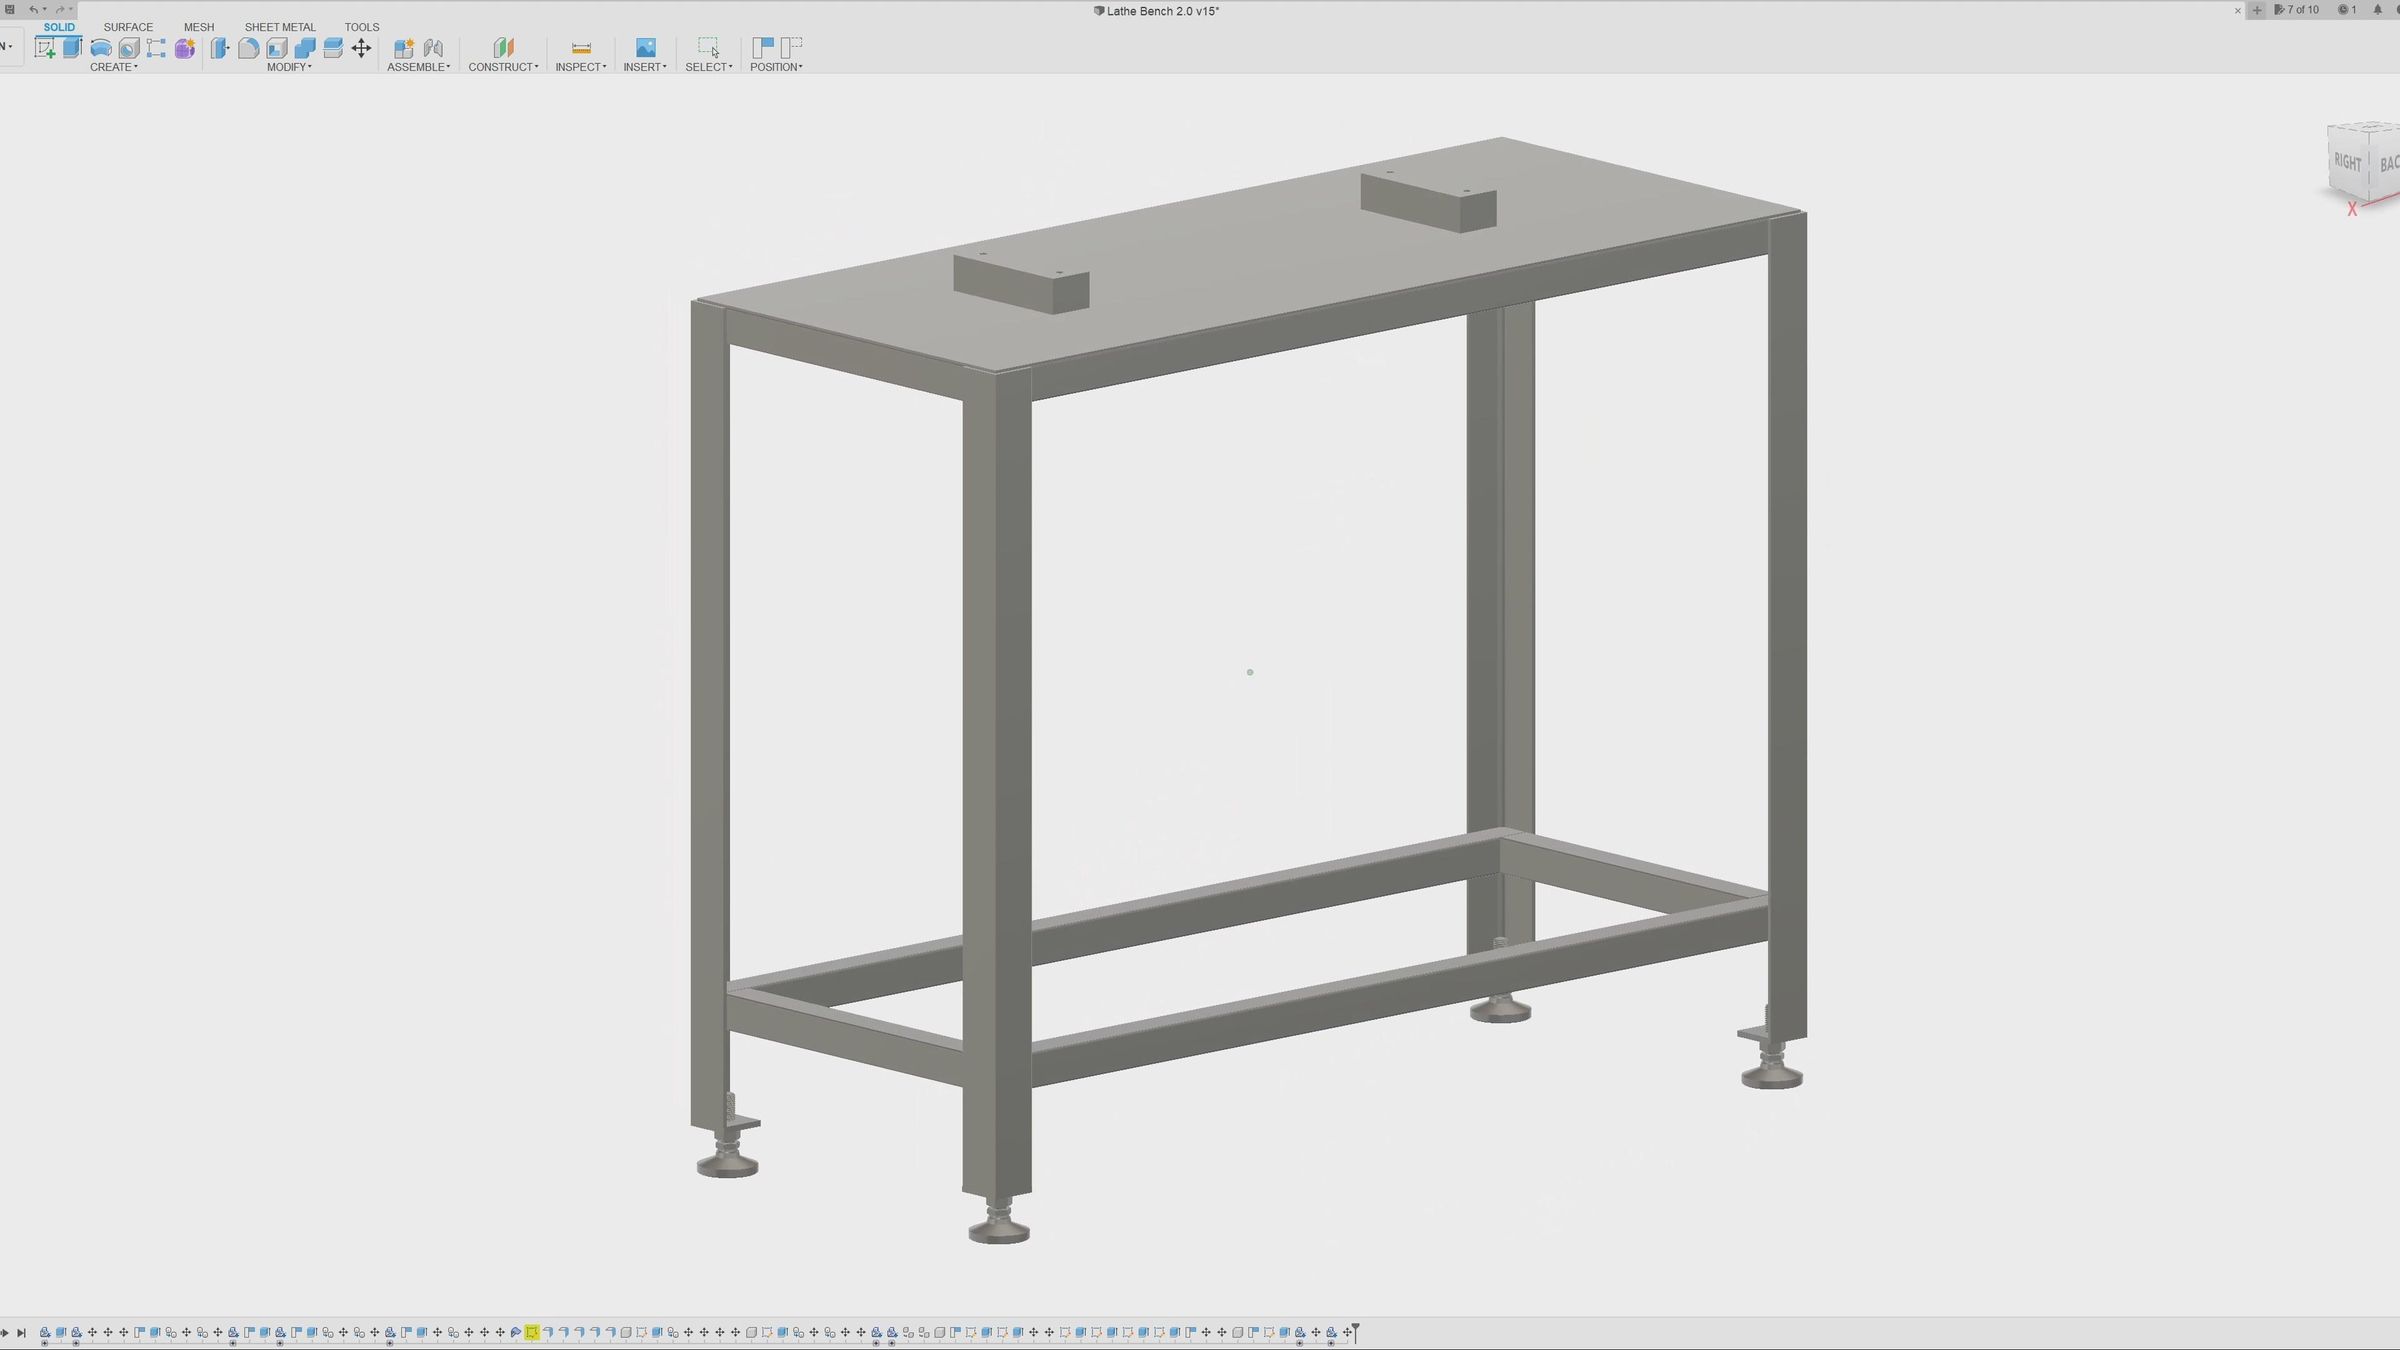Insert a canvas image
Screen dimensions: 2400x1350
pos(644,47)
